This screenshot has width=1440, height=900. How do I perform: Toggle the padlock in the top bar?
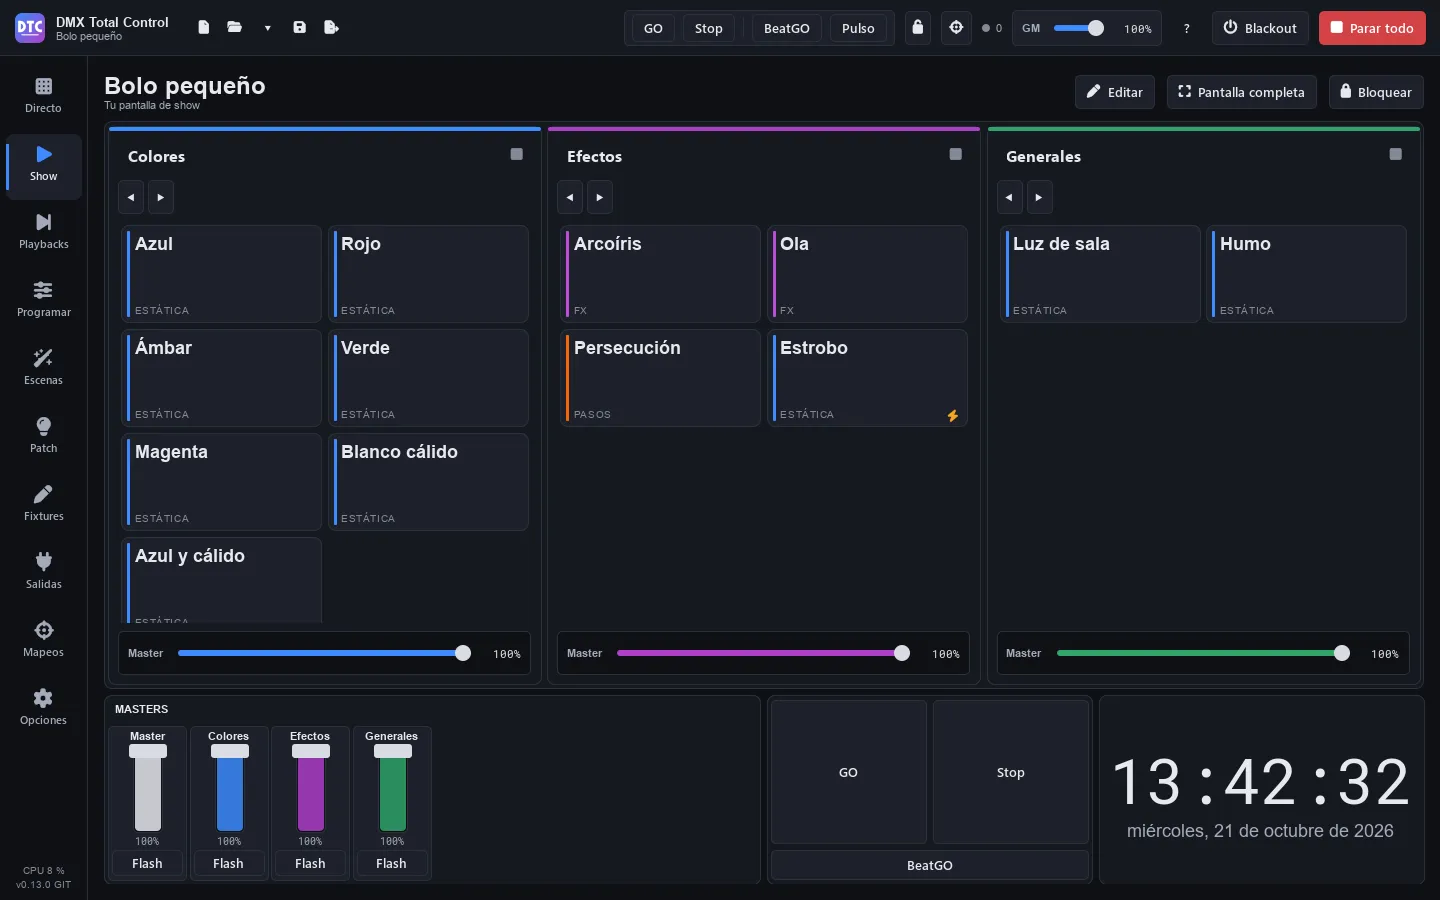(918, 28)
